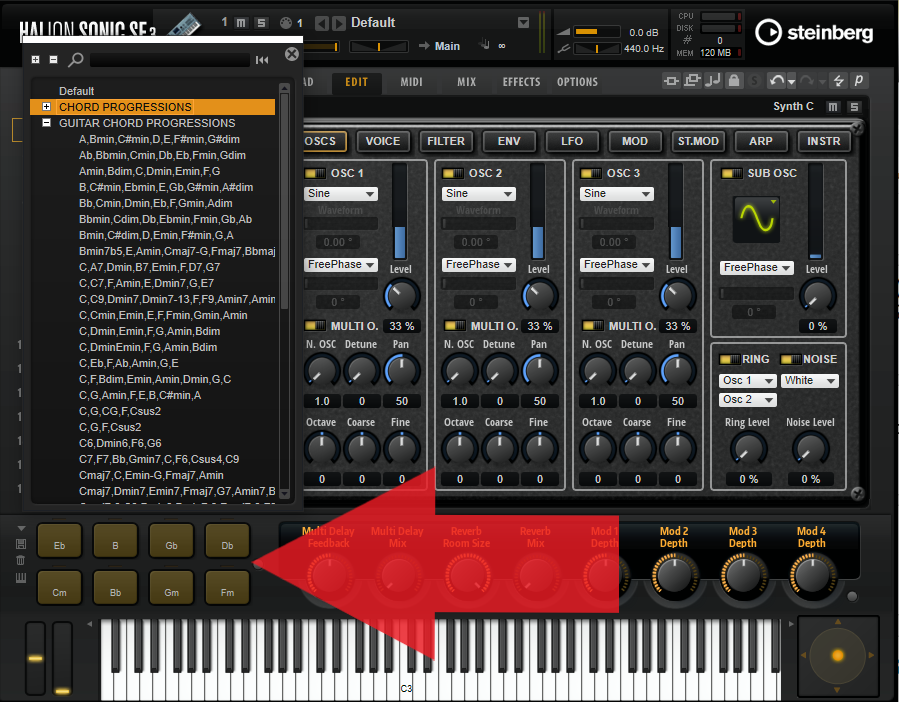Click the redo arrow icon
899x702 pixels.
coord(807,81)
